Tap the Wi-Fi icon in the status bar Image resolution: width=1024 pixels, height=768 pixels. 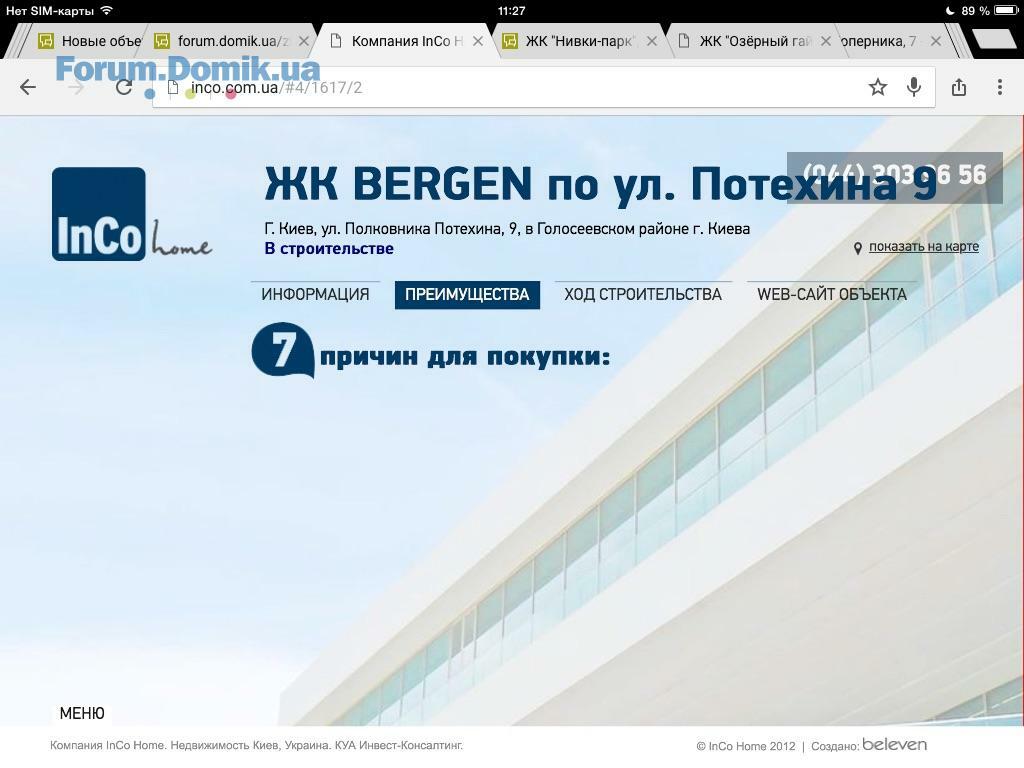click(x=106, y=10)
